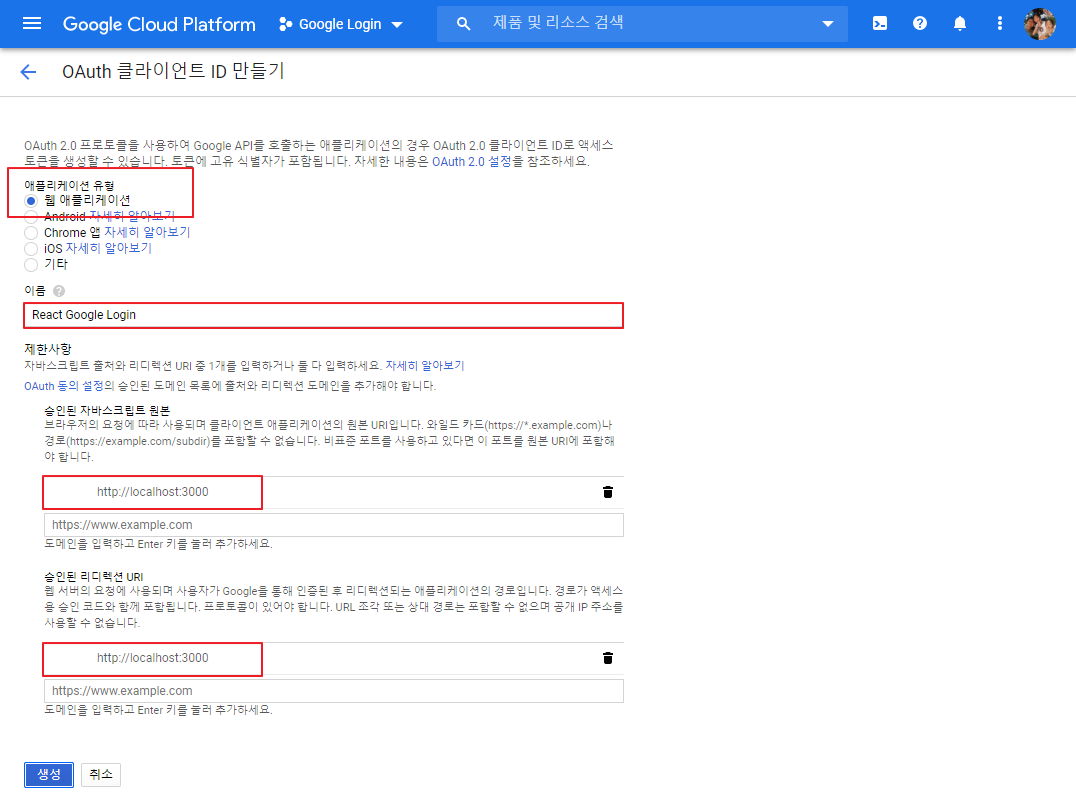Viewport: 1076px width, 805px height.
Task: Delete the redirect URI http://localhost:3000 entry
Action: pyautogui.click(x=607, y=658)
